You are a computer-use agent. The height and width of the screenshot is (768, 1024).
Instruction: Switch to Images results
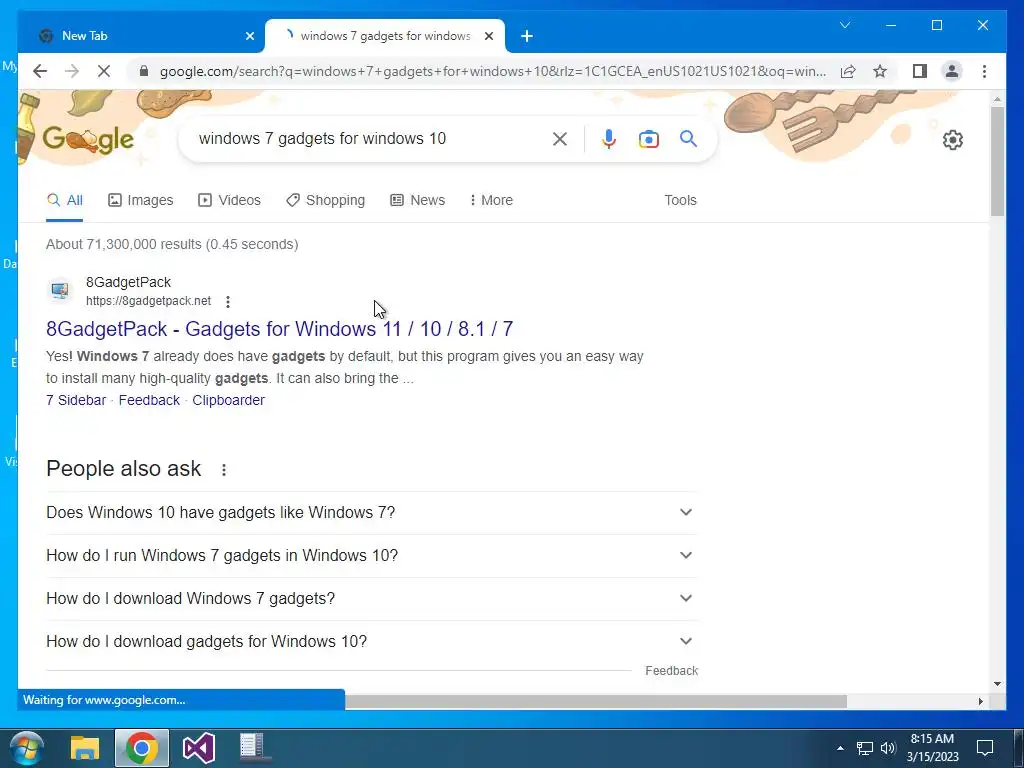click(140, 200)
